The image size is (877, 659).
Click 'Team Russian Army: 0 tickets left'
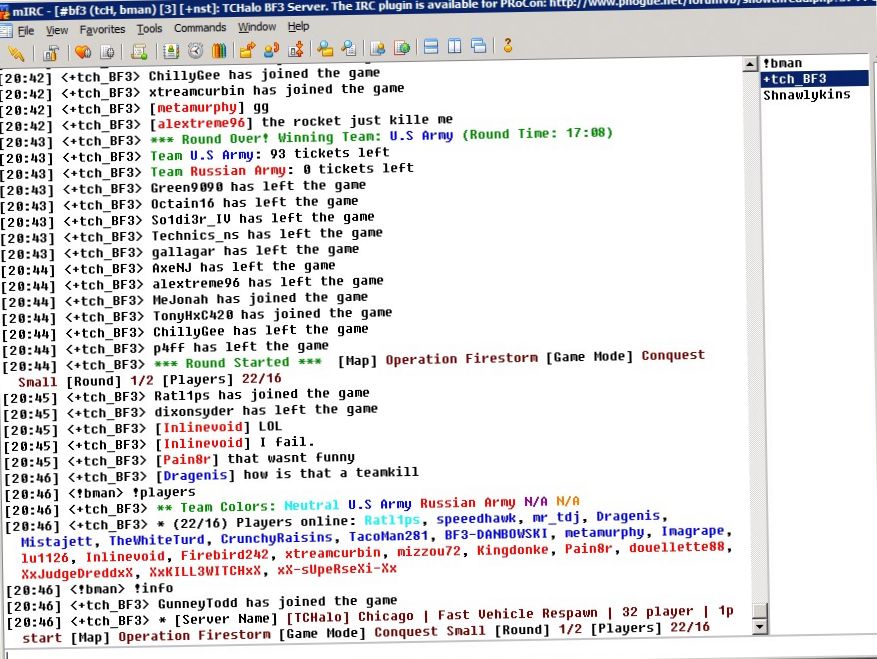[282, 170]
